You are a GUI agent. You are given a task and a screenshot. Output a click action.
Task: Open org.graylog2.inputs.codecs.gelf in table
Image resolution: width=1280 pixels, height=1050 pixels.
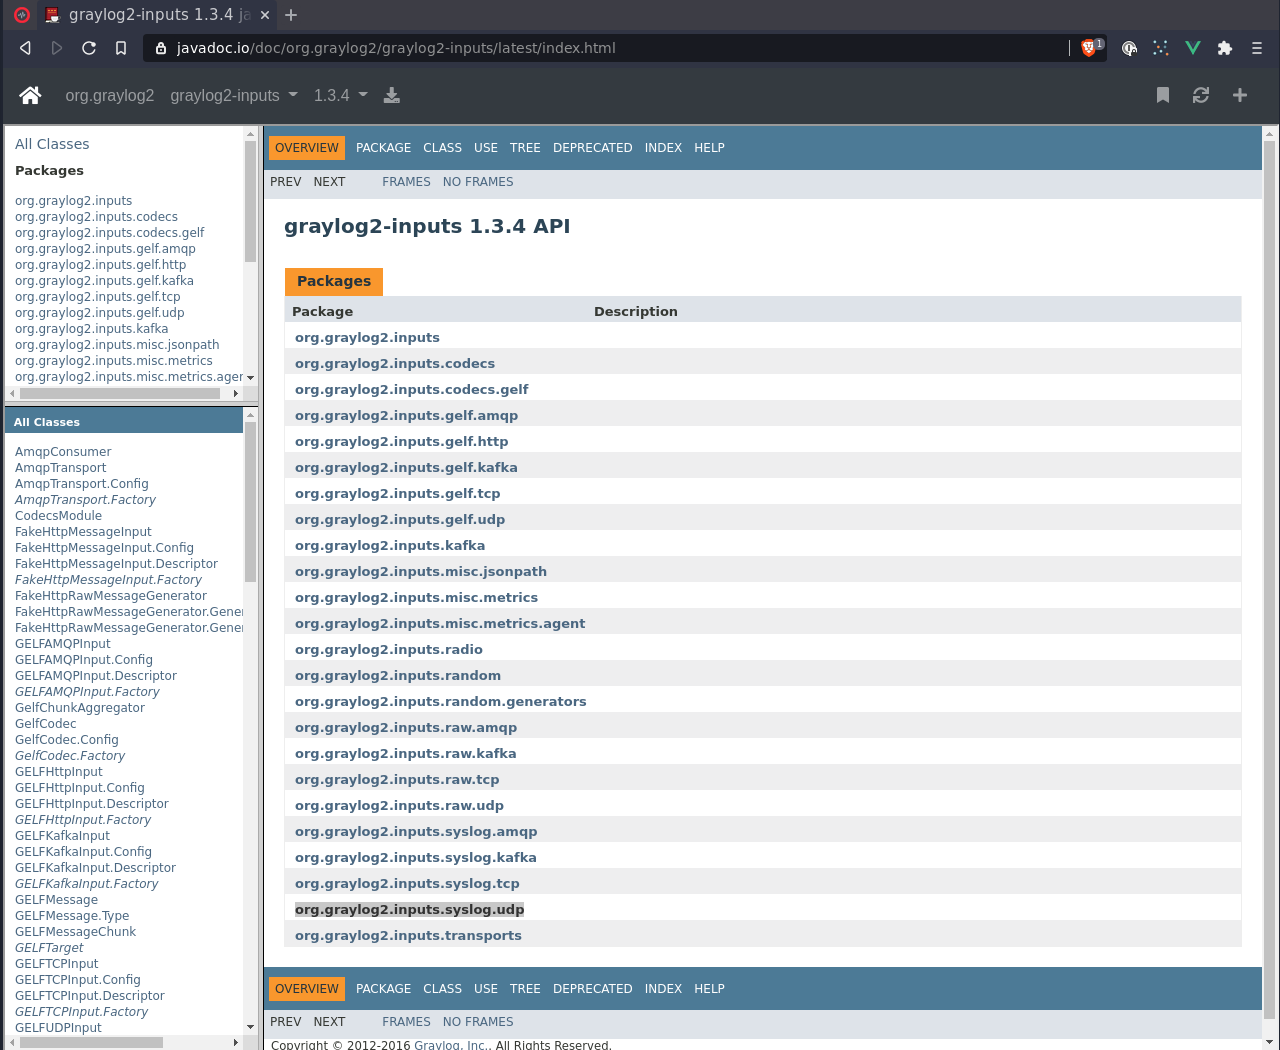pyautogui.click(x=411, y=390)
